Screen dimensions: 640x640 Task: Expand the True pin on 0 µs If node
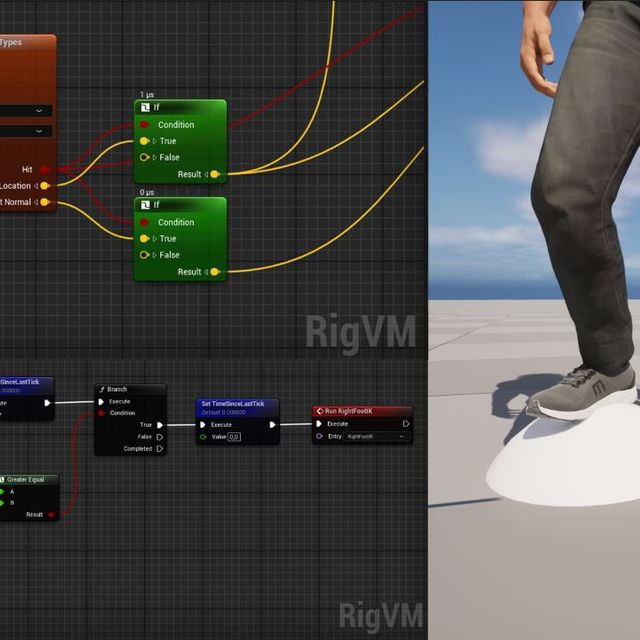(x=155, y=239)
